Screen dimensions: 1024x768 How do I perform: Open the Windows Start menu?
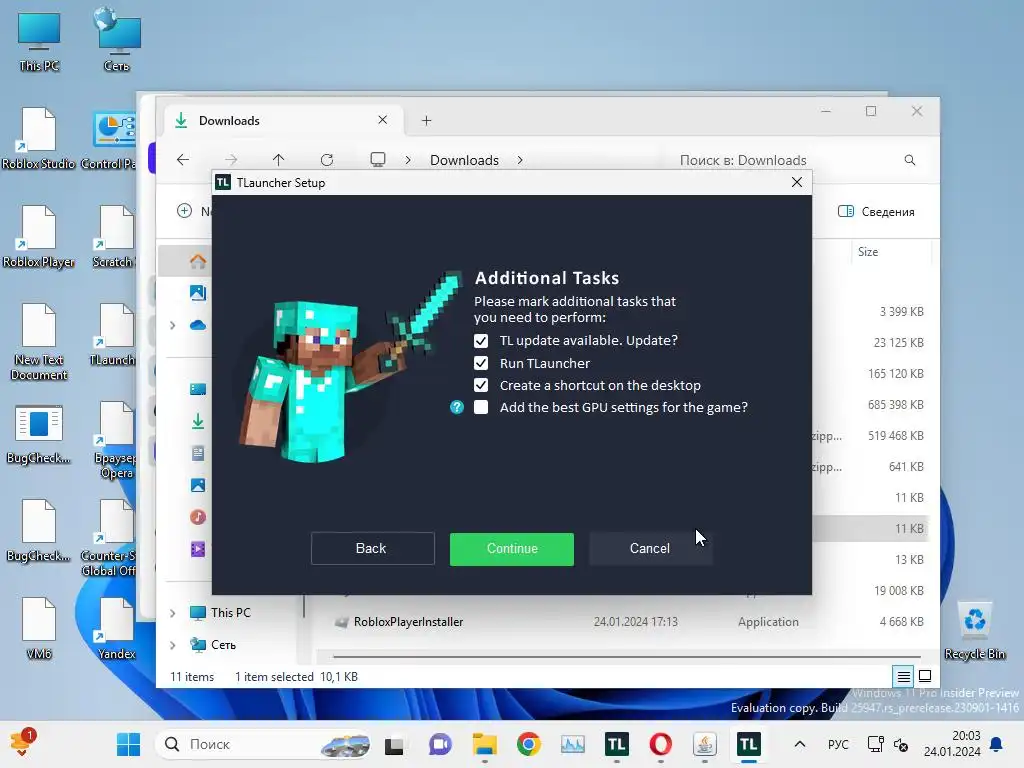[128, 744]
